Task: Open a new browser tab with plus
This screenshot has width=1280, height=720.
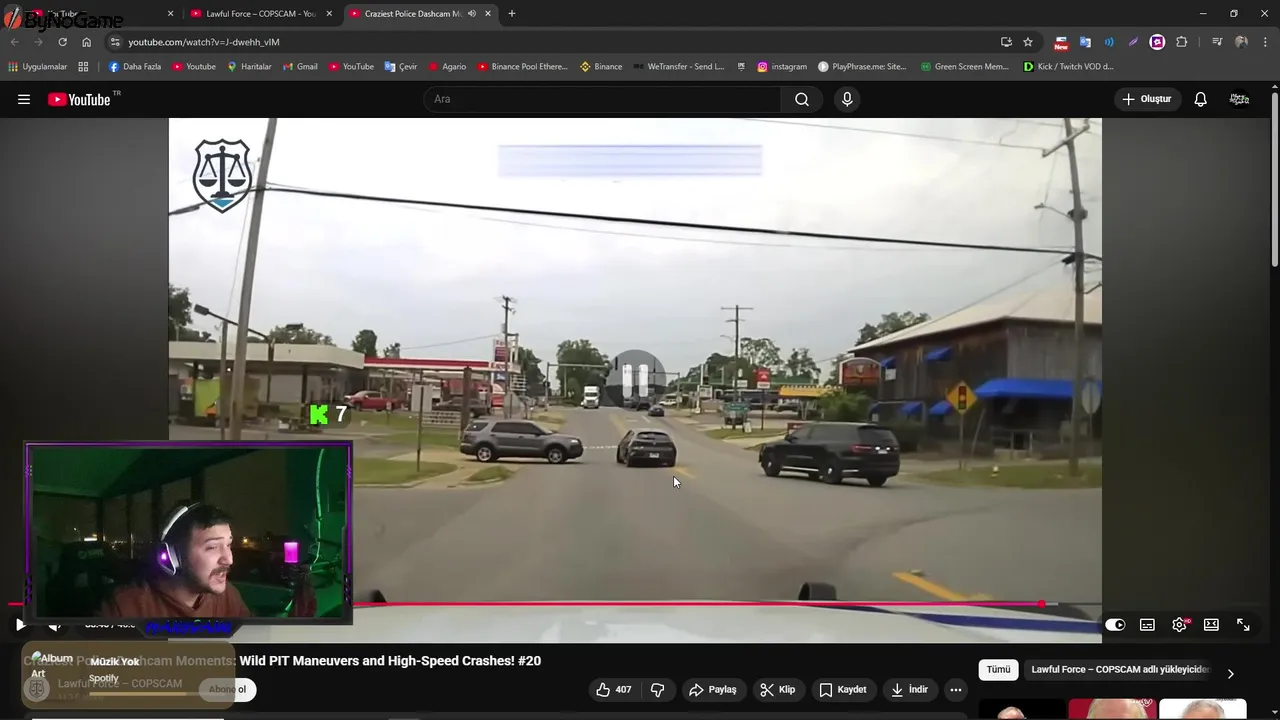Action: pos(512,14)
